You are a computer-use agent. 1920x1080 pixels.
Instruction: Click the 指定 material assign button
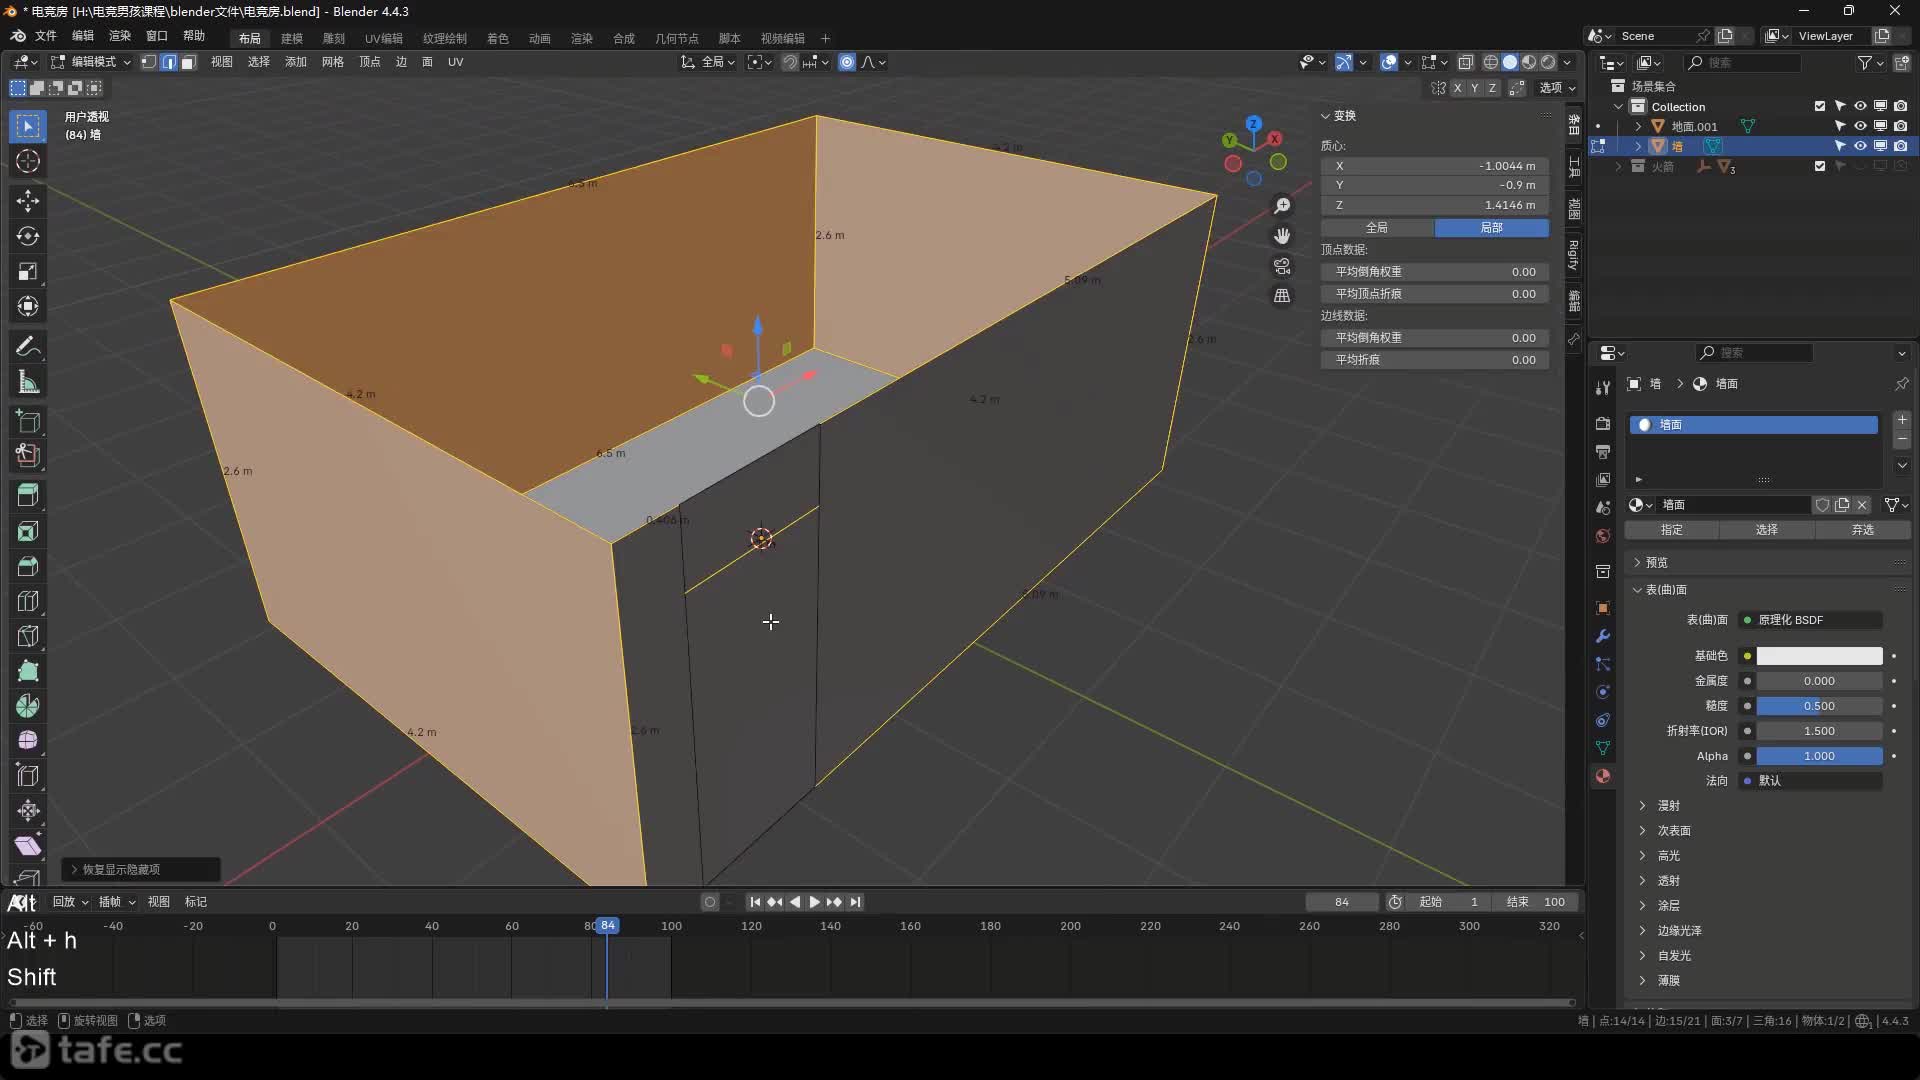pyautogui.click(x=1671, y=530)
